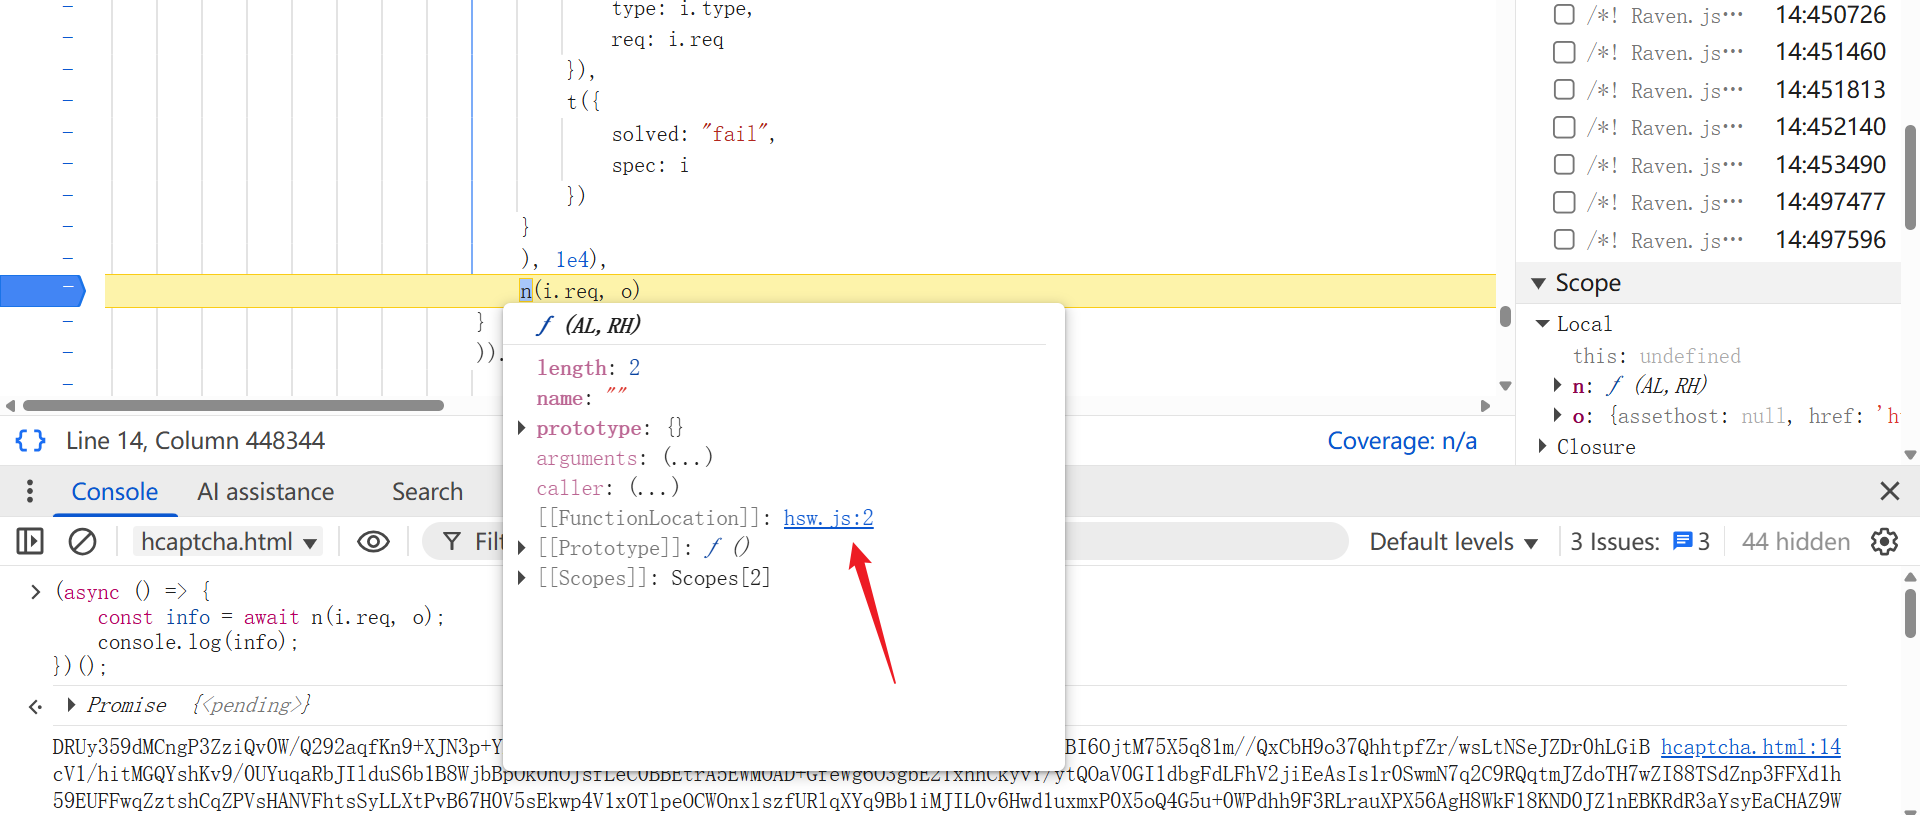Open the hcaptcha.html:14 source link
Image resolution: width=1920 pixels, height=815 pixels.
coord(1750,747)
